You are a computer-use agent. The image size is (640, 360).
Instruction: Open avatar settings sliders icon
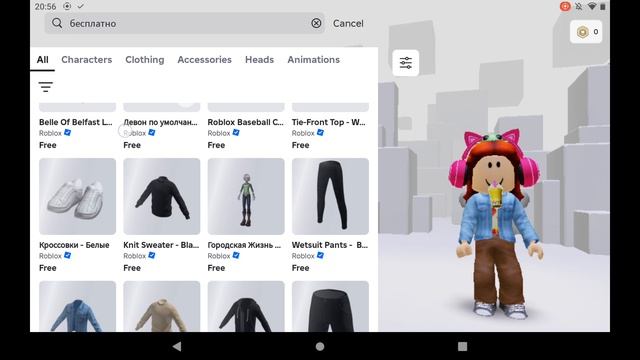coord(406,63)
